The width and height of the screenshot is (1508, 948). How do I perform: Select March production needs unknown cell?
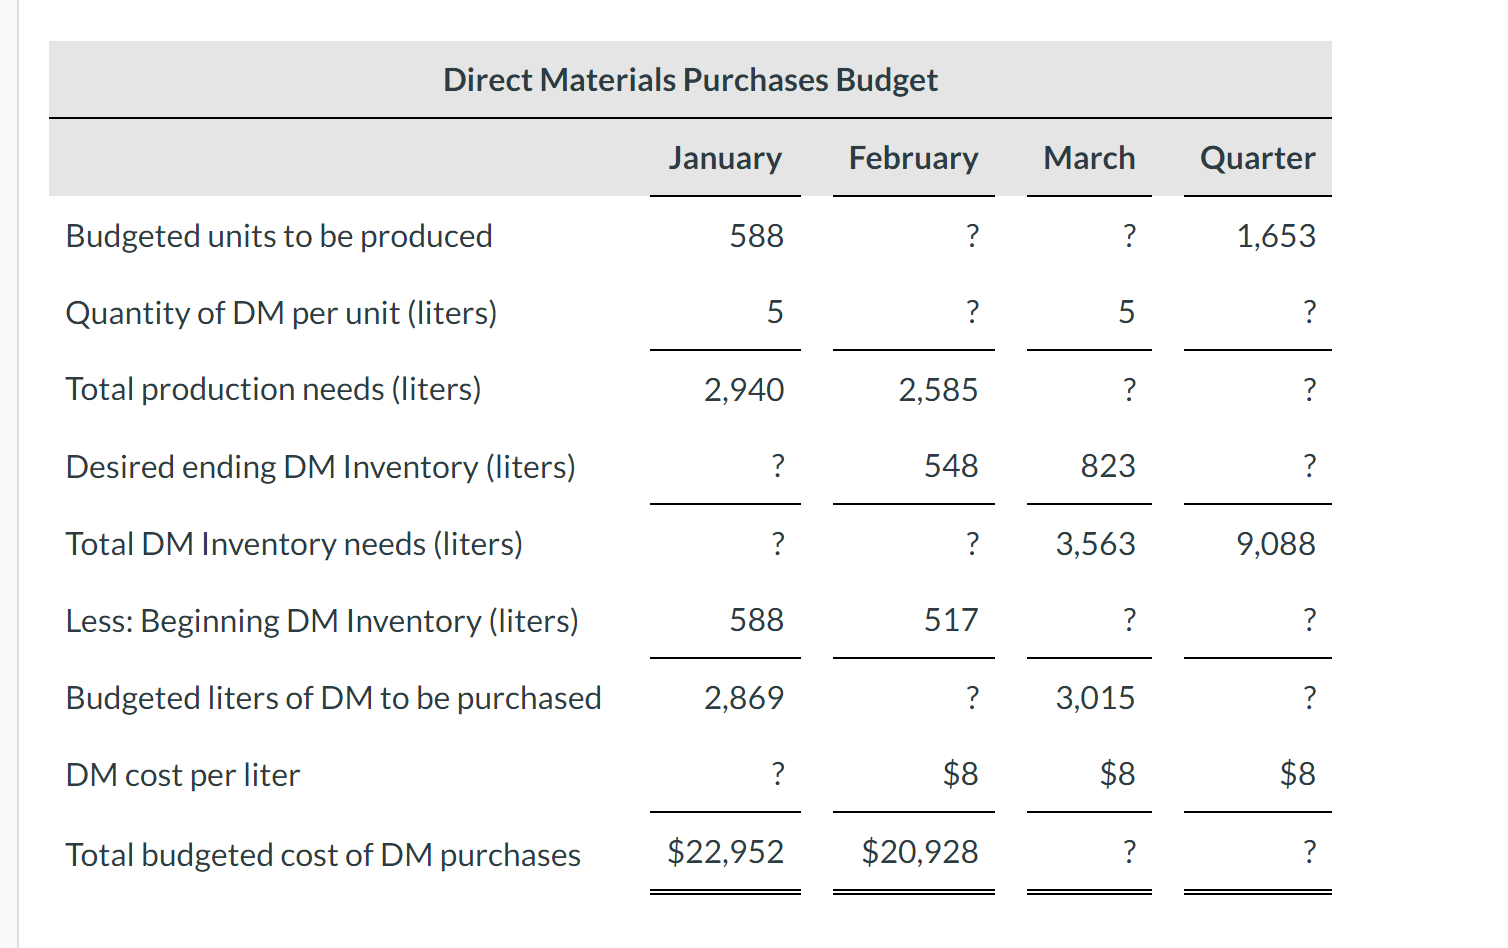1129,390
